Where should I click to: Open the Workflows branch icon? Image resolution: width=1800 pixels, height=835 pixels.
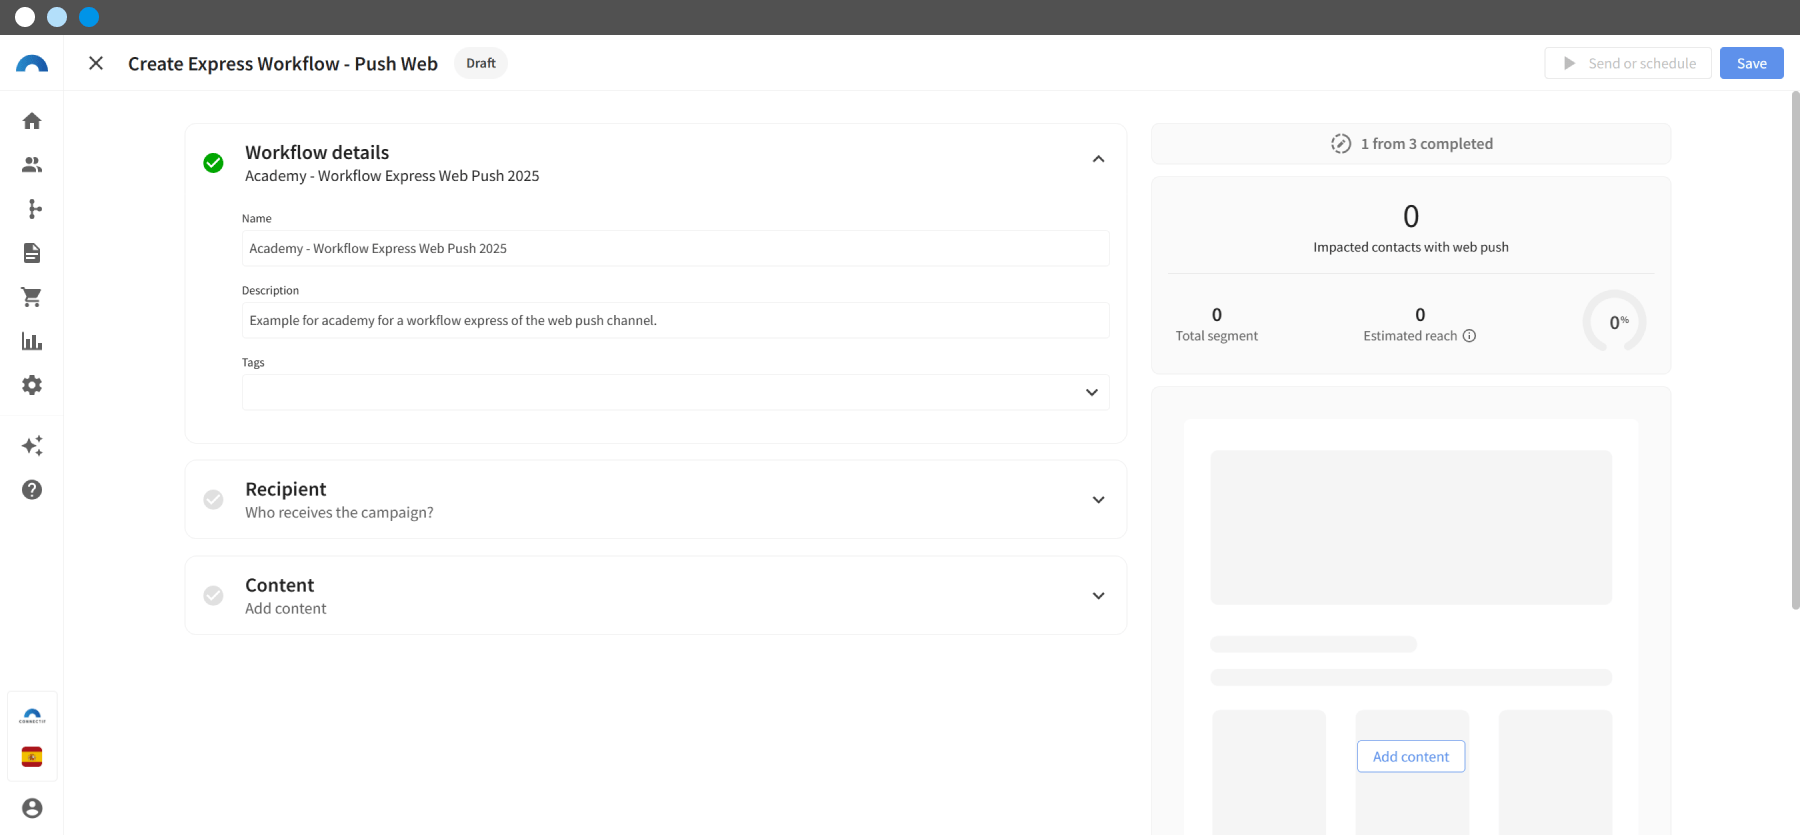[34, 209]
